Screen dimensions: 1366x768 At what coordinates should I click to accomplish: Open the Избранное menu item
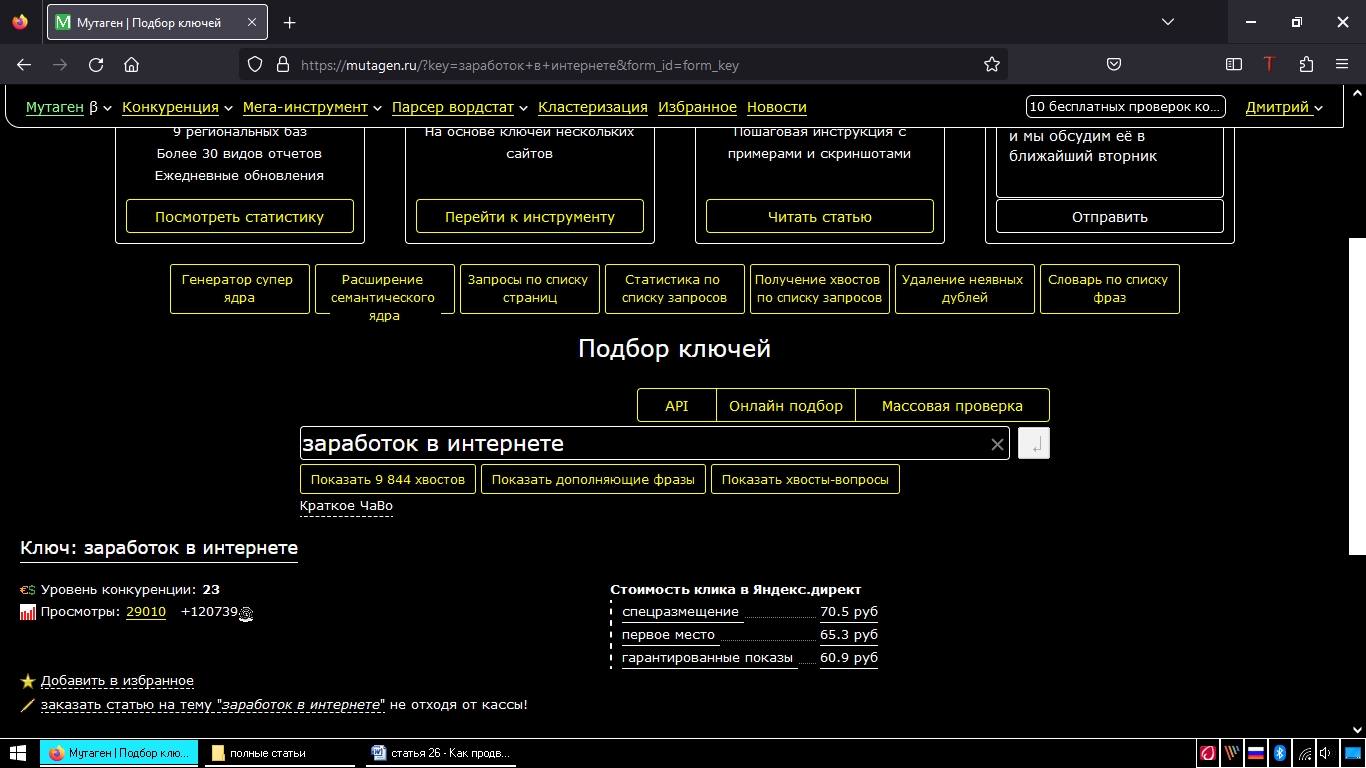(697, 107)
